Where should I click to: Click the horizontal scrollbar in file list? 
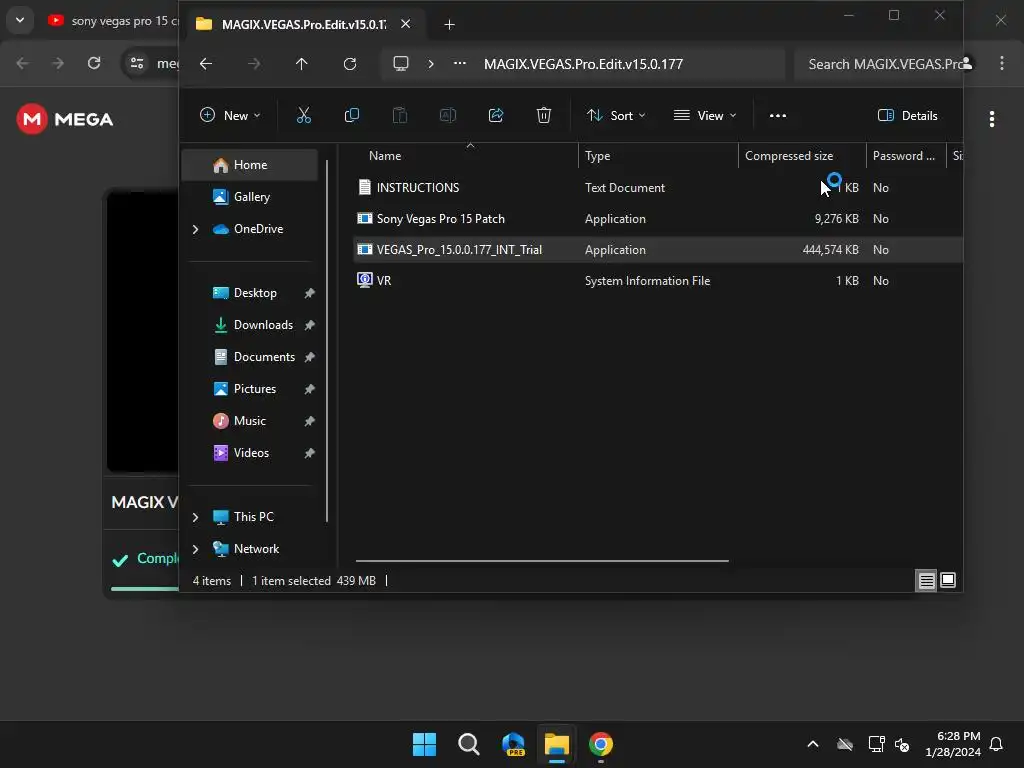541,560
